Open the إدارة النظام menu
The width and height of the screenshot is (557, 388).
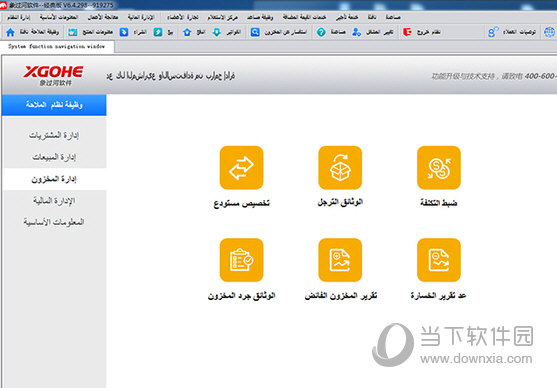pyautogui.click(x=19, y=17)
